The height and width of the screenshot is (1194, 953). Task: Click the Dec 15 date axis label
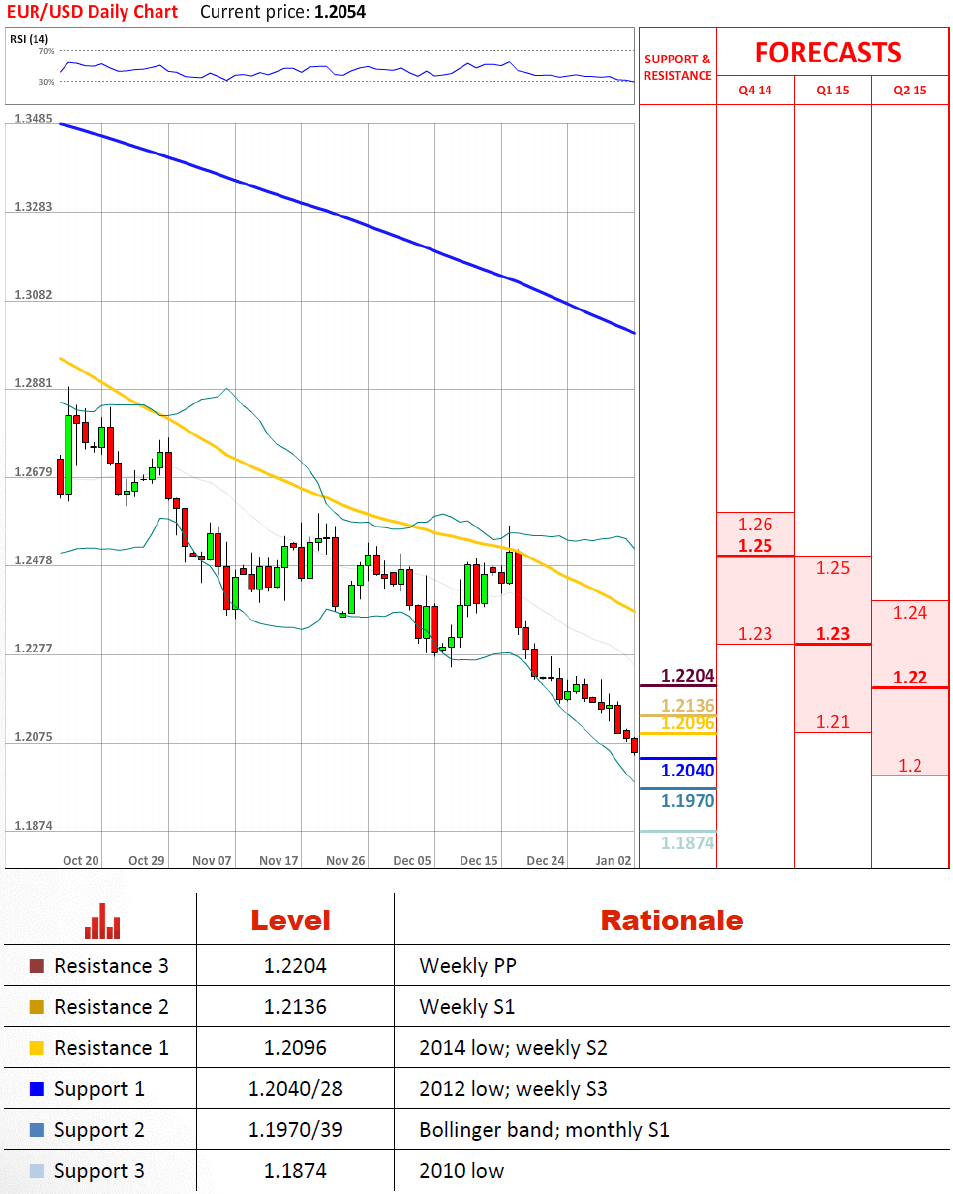tap(479, 860)
